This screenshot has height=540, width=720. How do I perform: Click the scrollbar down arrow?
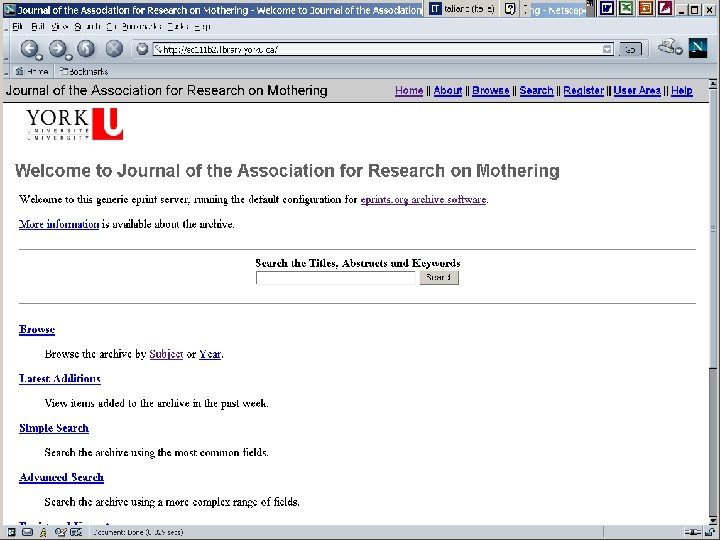click(x=713, y=520)
